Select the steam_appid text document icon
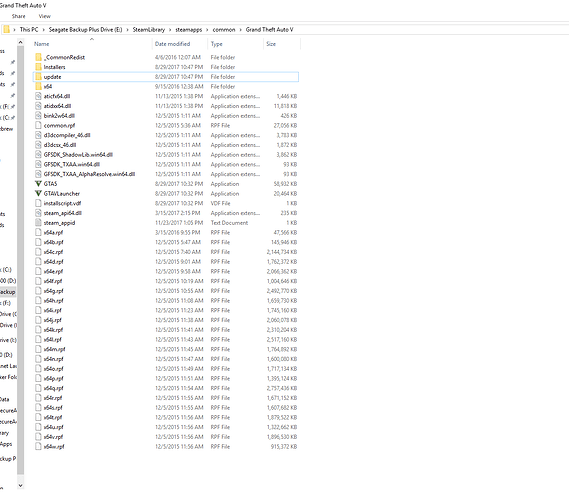 pos(38,223)
